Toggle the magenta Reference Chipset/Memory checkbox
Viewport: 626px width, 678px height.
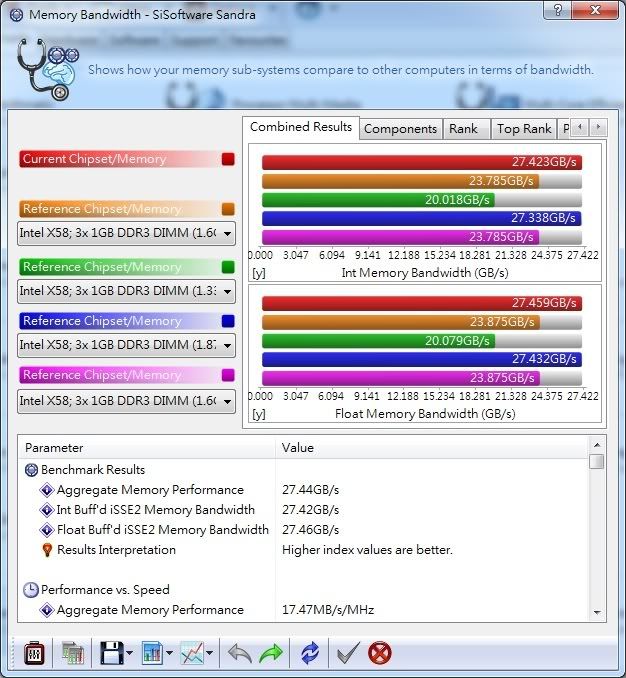(x=228, y=375)
